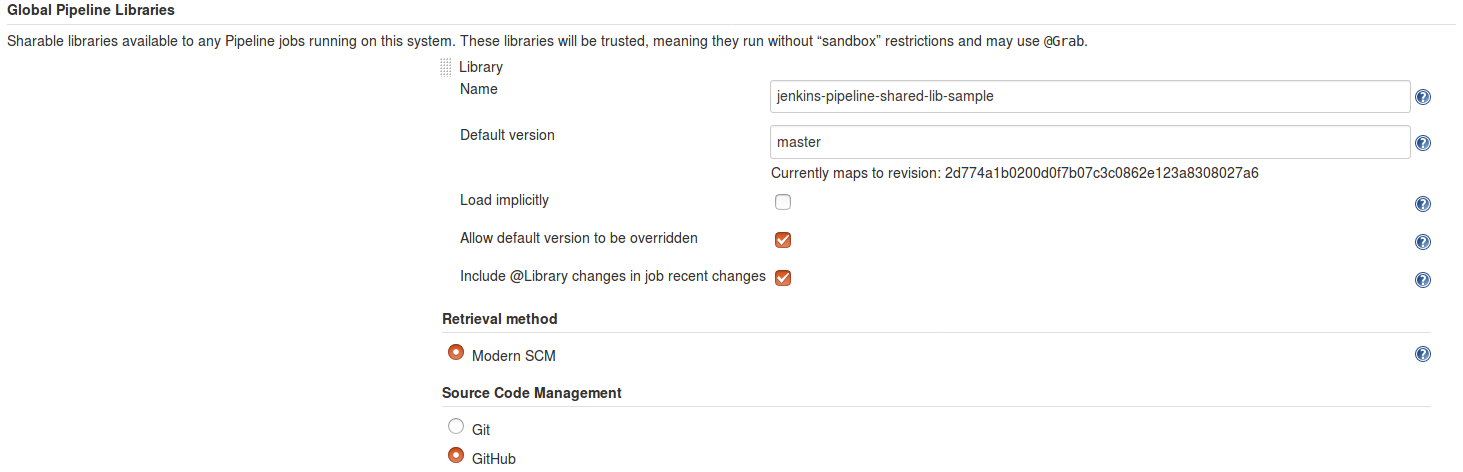Open help for Default version field
This screenshot has height=472, width=1463.
(x=1423, y=143)
